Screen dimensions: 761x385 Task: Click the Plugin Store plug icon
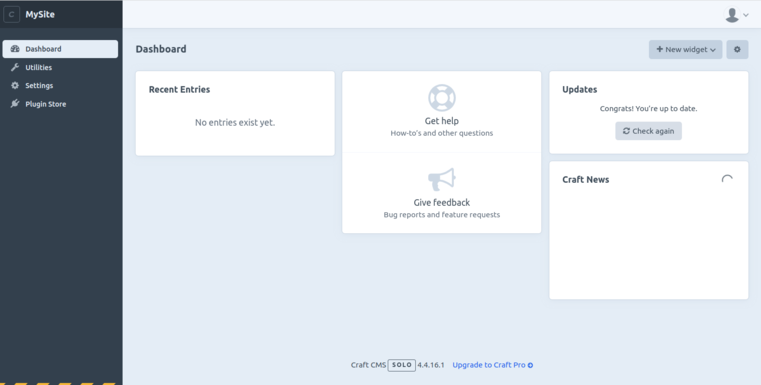(x=15, y=104)
